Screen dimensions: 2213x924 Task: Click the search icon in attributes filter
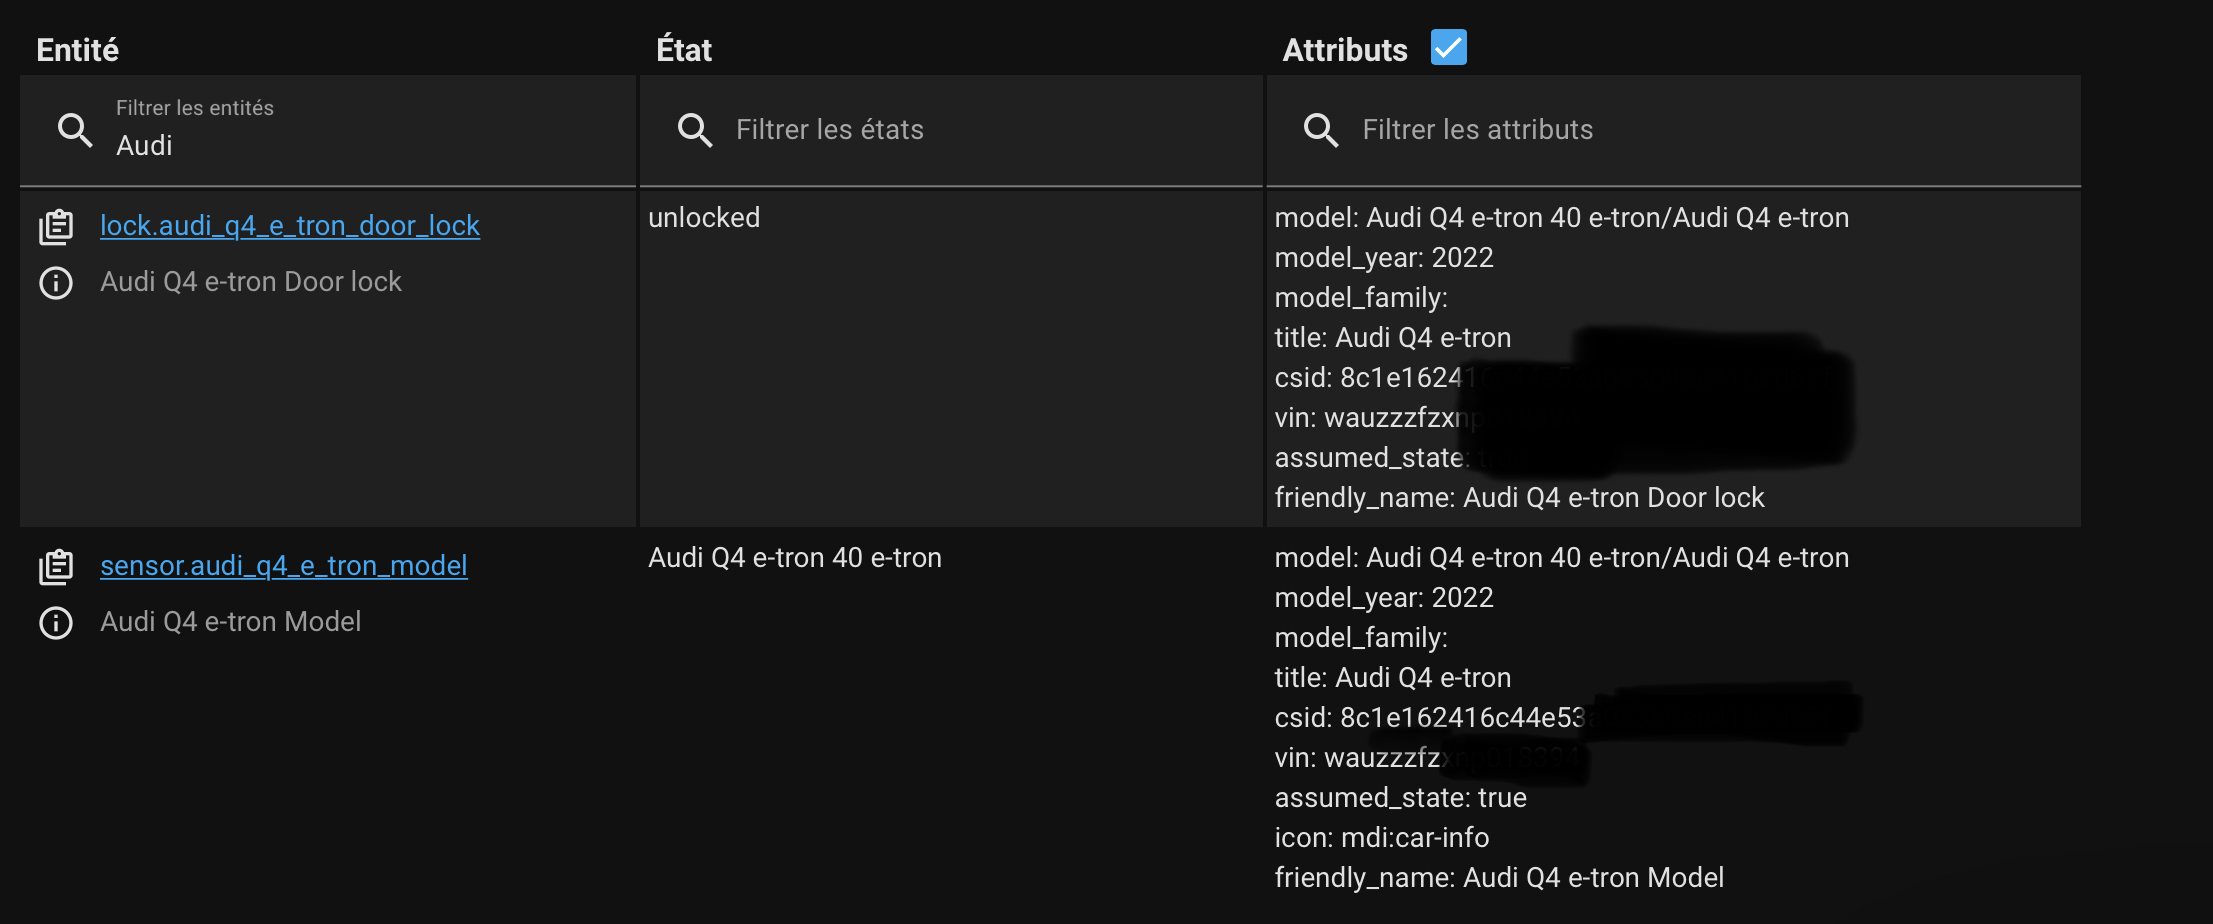pyautogui.click(x=1321, y=130)
